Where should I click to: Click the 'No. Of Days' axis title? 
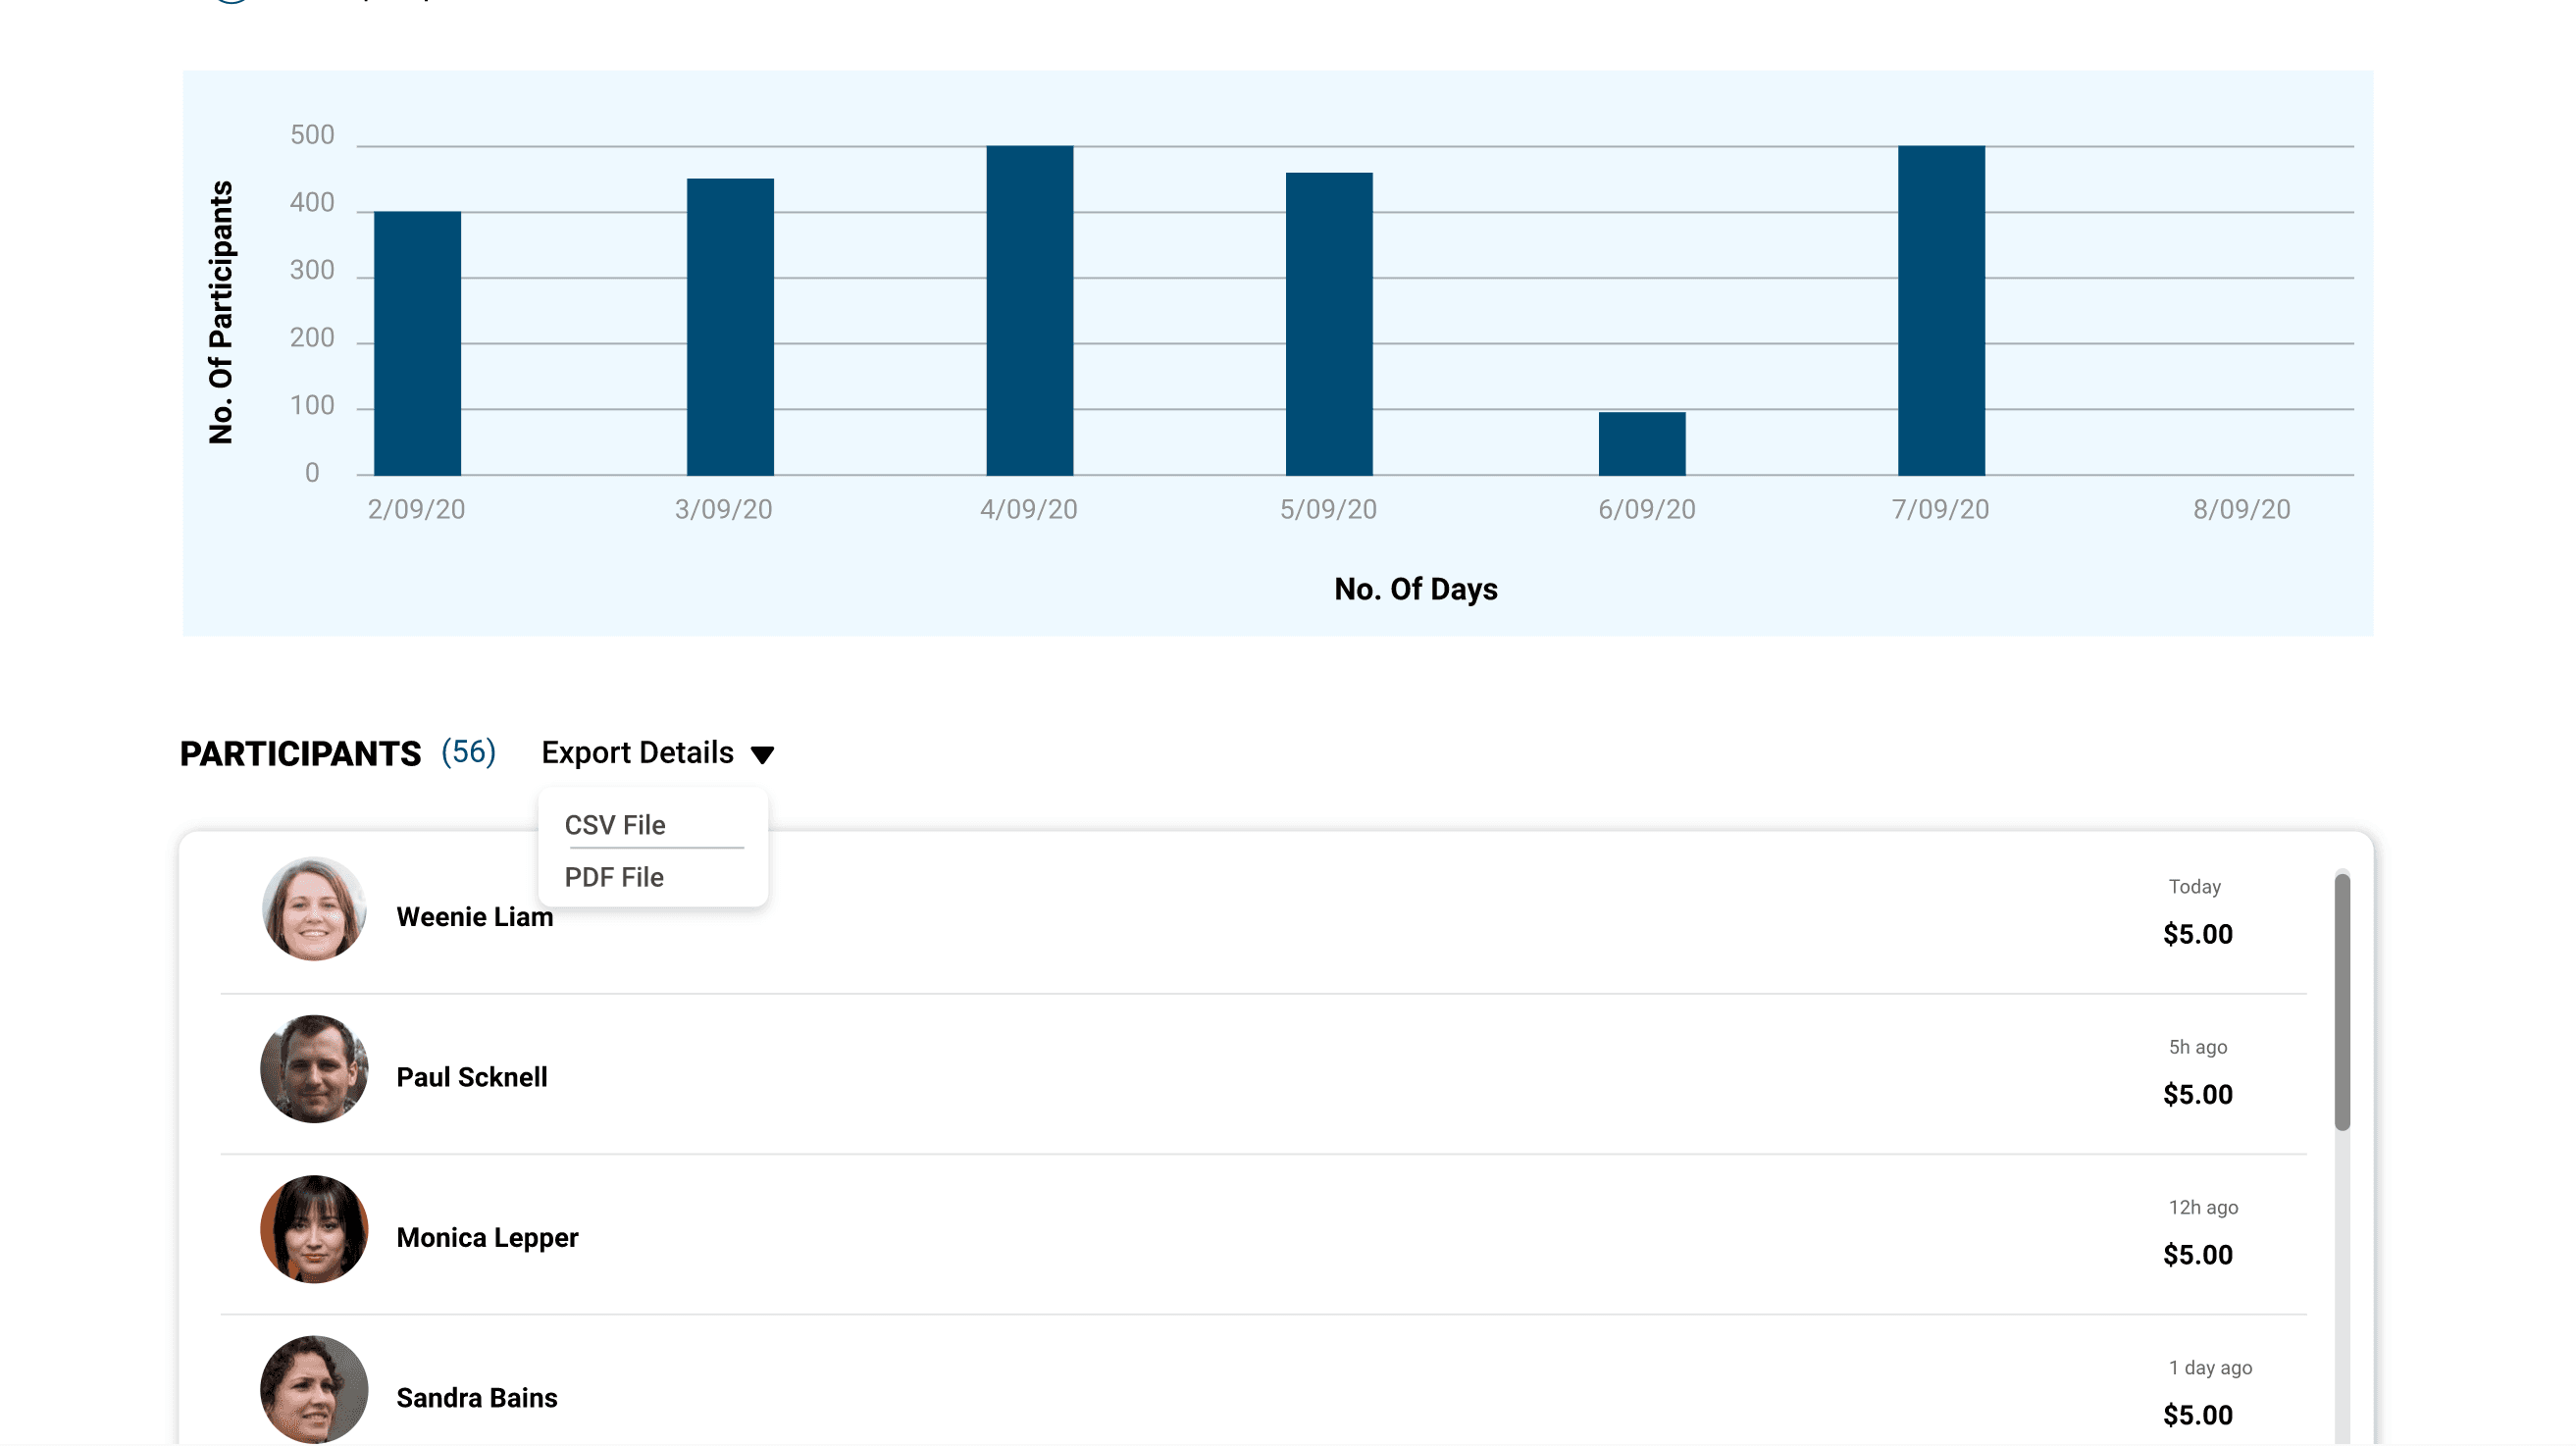(1416, 589)
